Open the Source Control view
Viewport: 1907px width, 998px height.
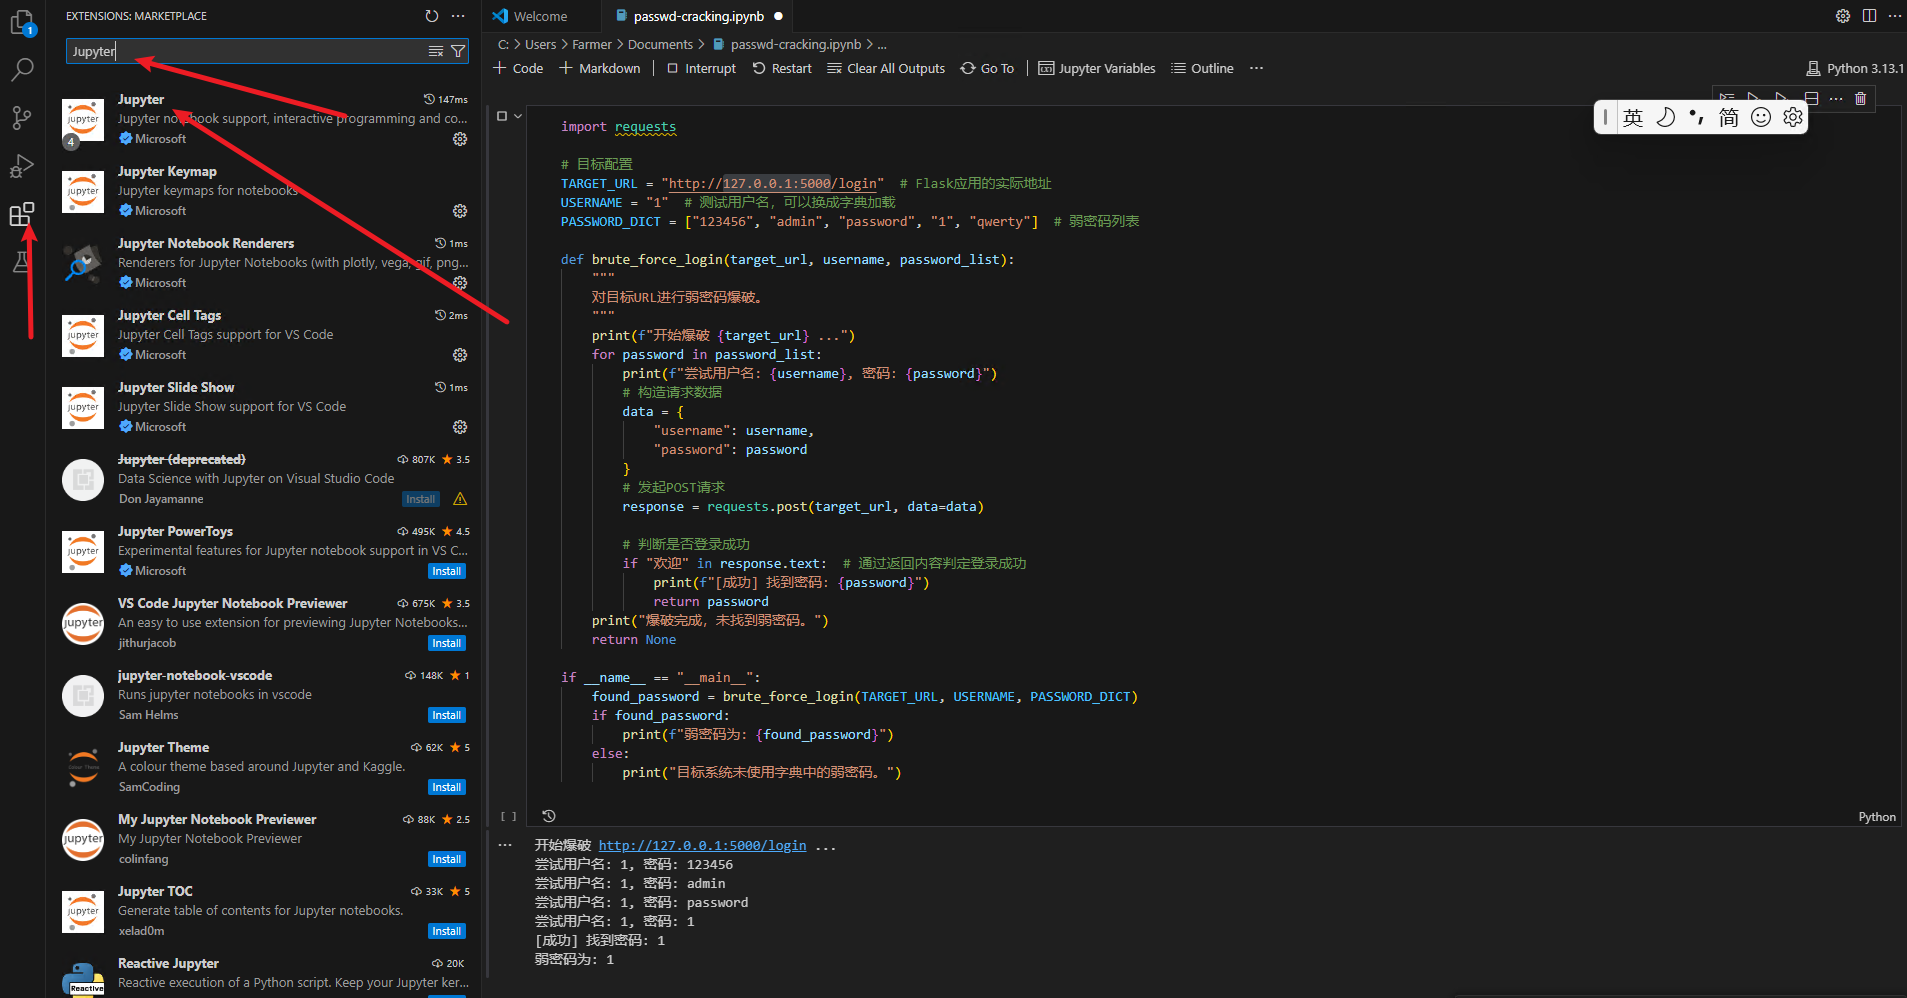pos(22,117)
